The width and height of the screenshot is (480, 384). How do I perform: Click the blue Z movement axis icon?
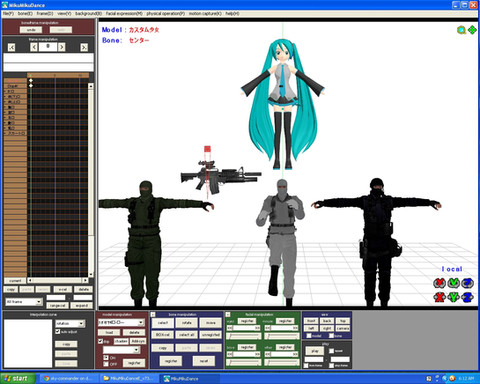[x=467, y=297]
